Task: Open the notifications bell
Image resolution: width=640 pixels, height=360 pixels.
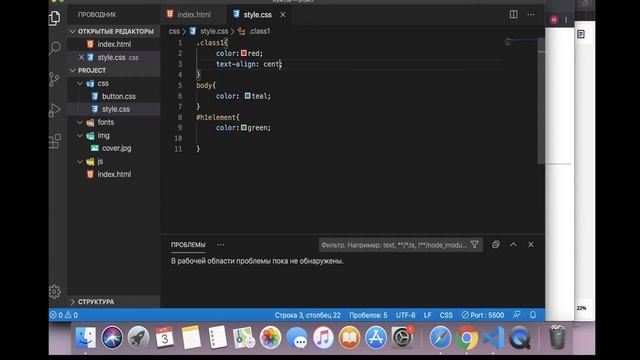Action: (x=533, y=315)
